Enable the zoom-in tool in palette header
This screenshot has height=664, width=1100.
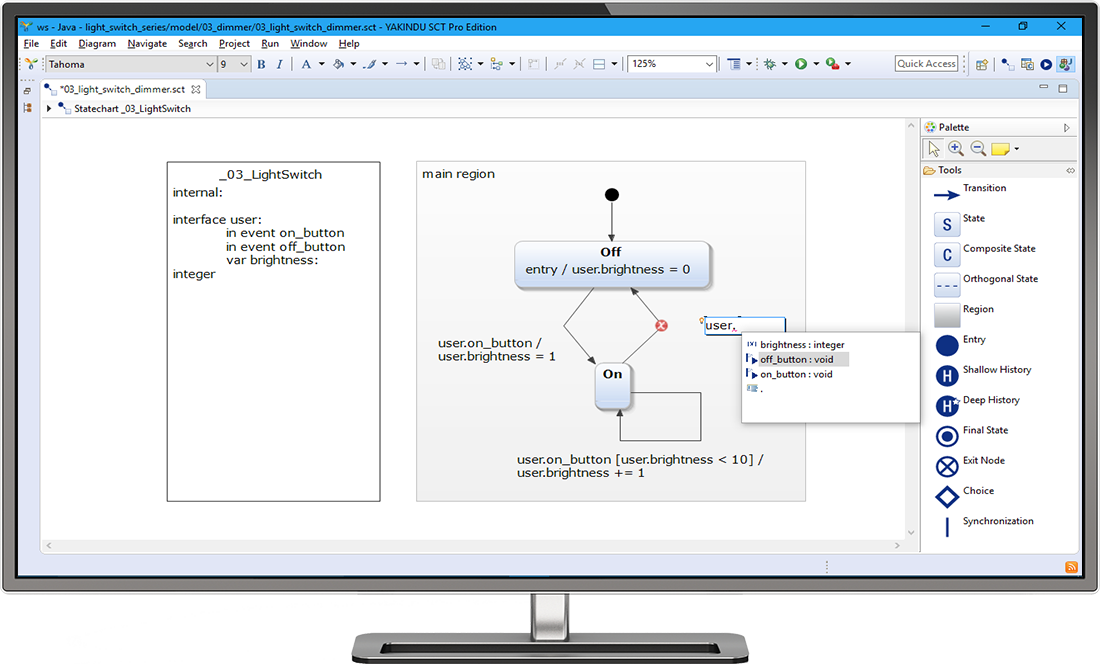point(955,147)
